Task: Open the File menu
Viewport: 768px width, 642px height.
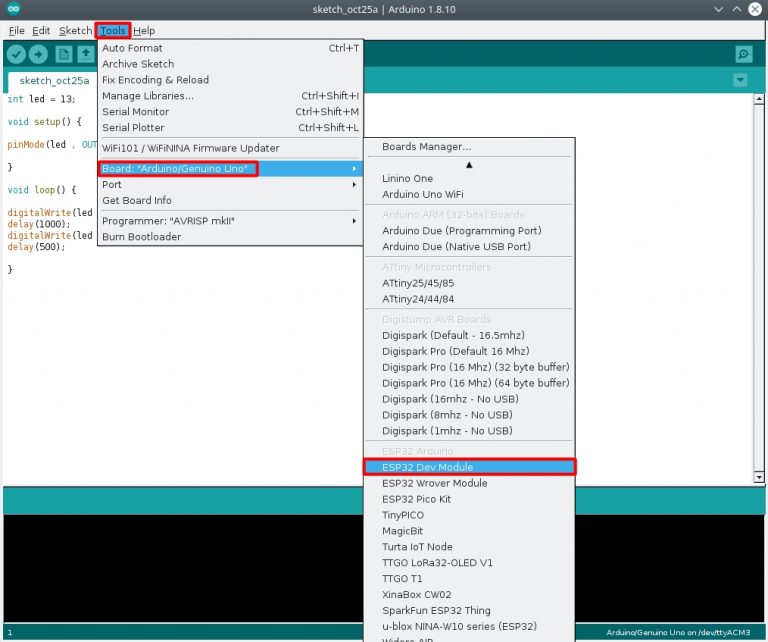Action: [x=16, y=30]
